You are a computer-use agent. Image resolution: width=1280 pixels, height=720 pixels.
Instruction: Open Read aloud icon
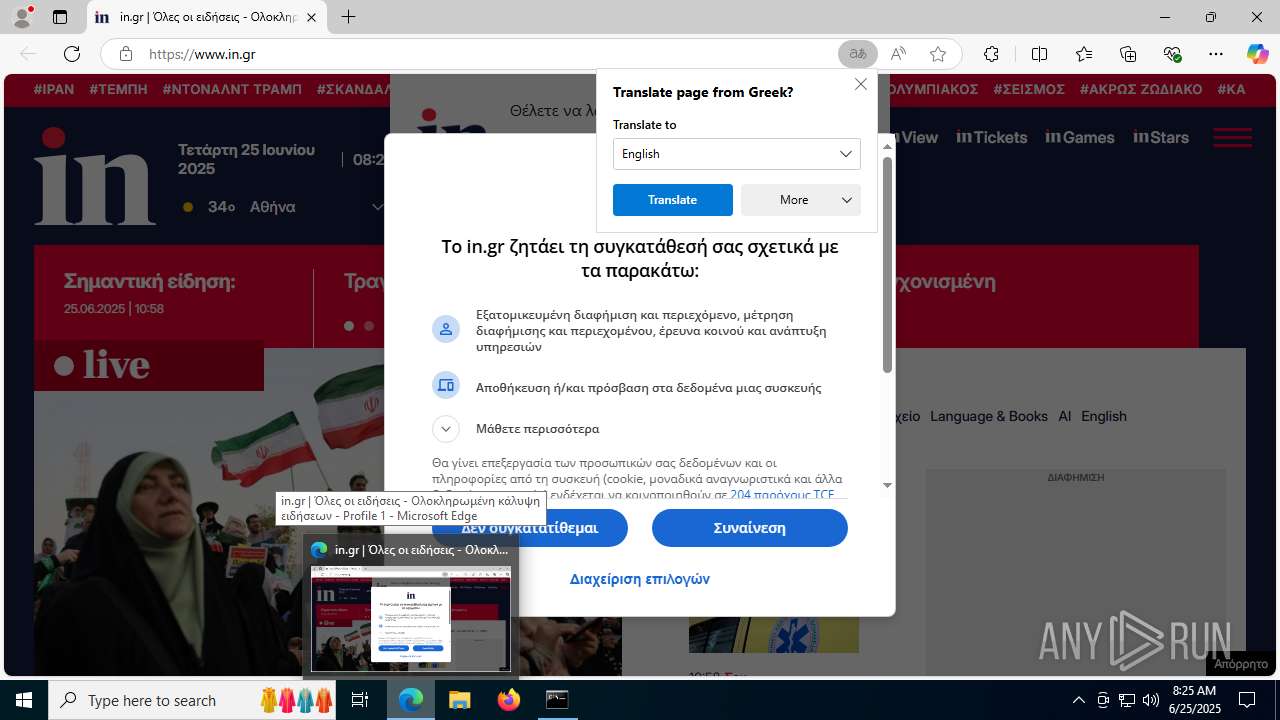point(898,54)
